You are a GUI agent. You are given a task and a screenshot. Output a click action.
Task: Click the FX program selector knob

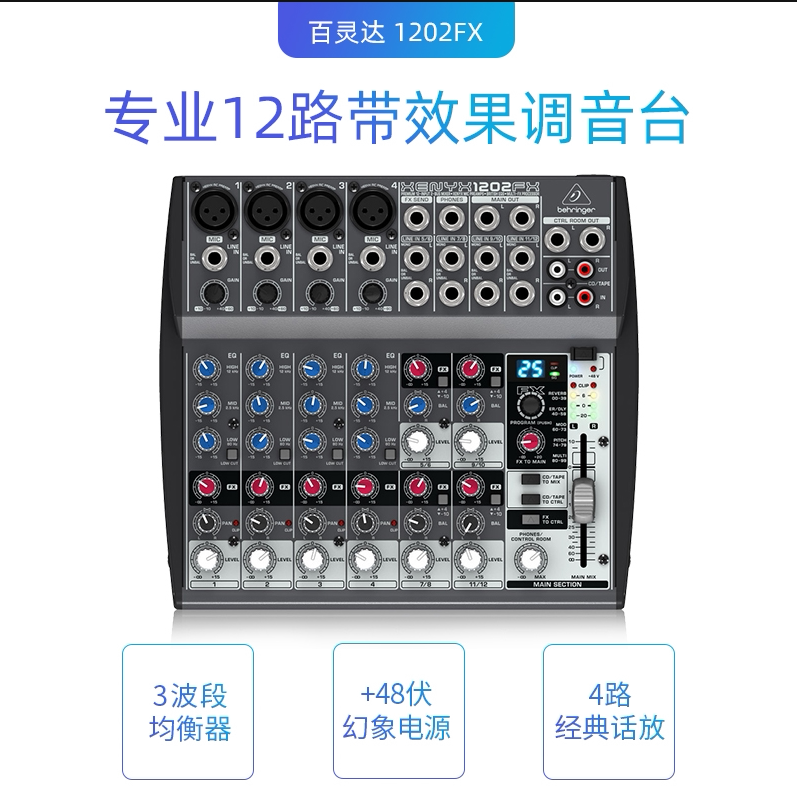point(531,405)
